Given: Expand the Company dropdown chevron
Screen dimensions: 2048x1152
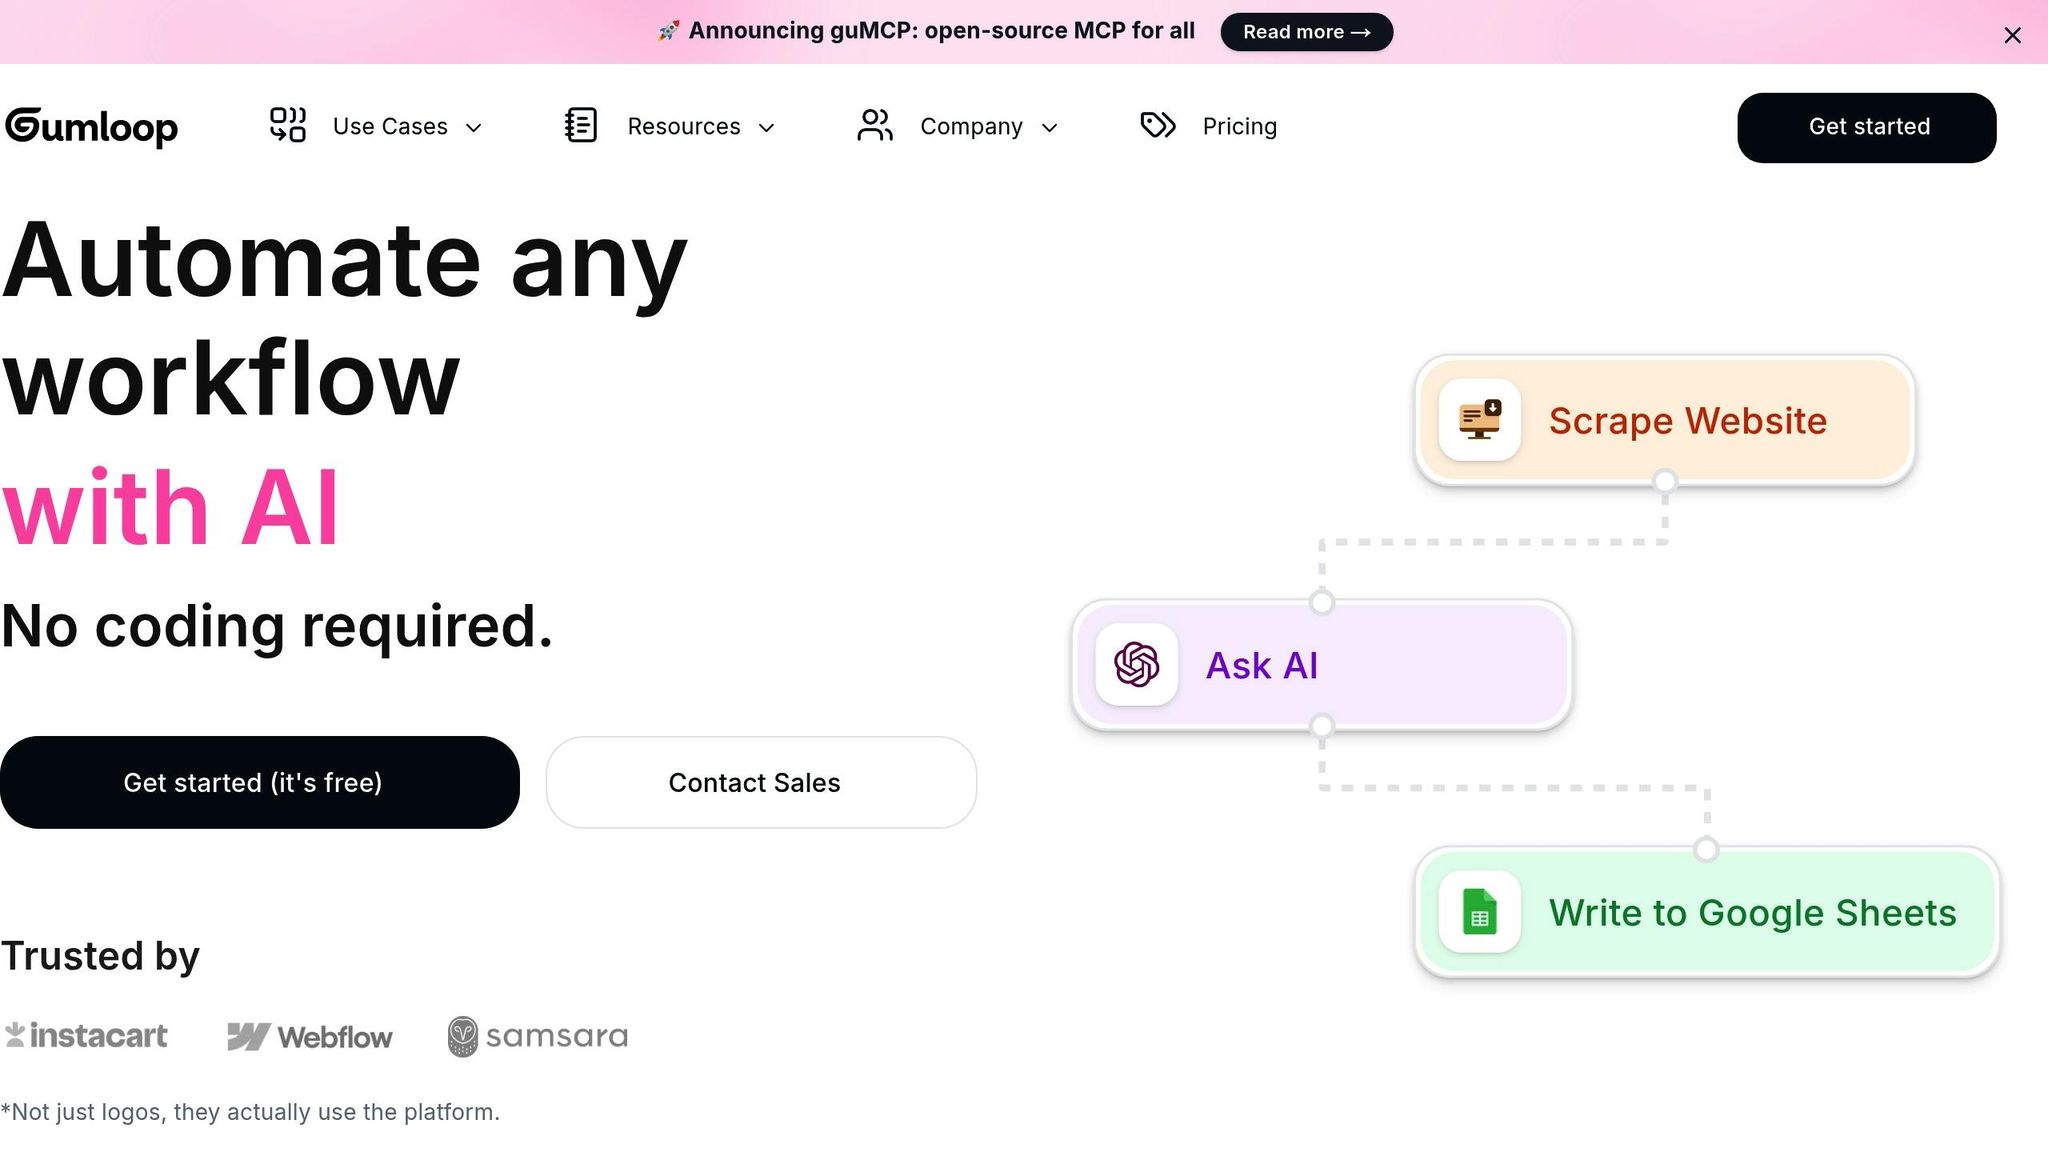Looking at the screenshot, I should click(1049, 128).
